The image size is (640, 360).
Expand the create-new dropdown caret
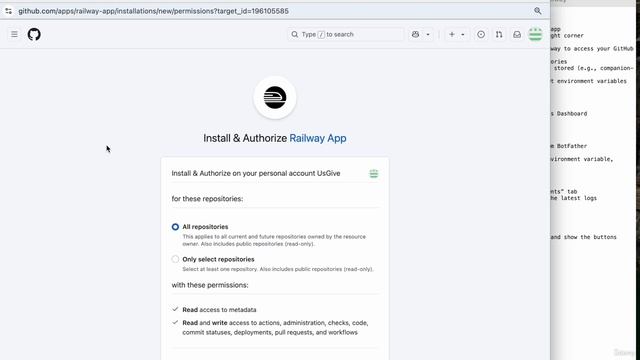(463, 35)
